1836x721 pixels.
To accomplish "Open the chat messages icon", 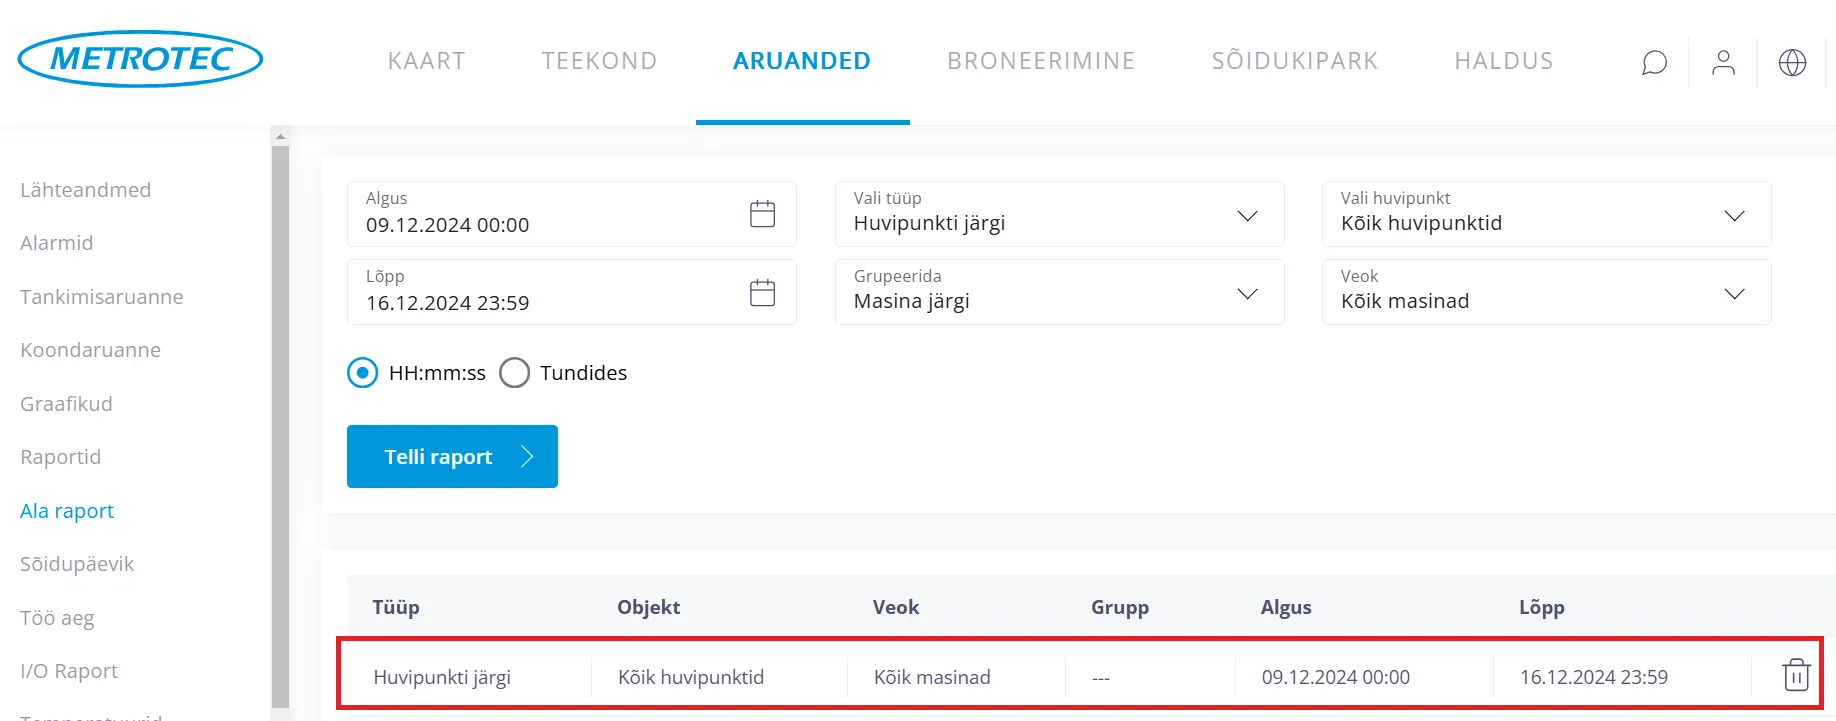I will tap(1654, 62).
